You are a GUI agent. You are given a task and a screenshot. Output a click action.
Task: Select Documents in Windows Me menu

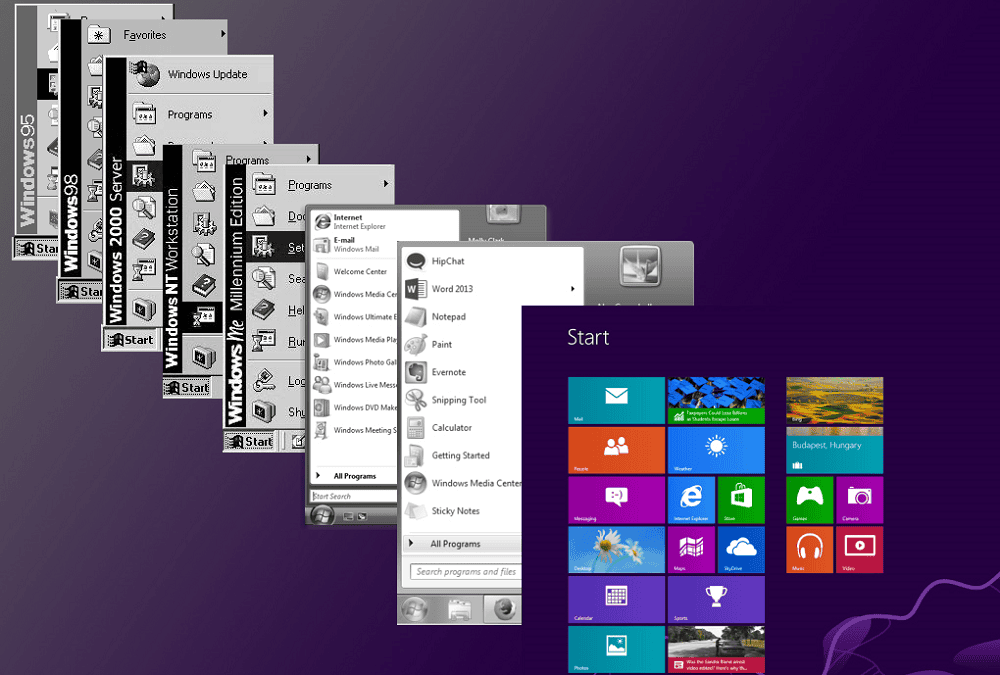click(x=276, y=216)
